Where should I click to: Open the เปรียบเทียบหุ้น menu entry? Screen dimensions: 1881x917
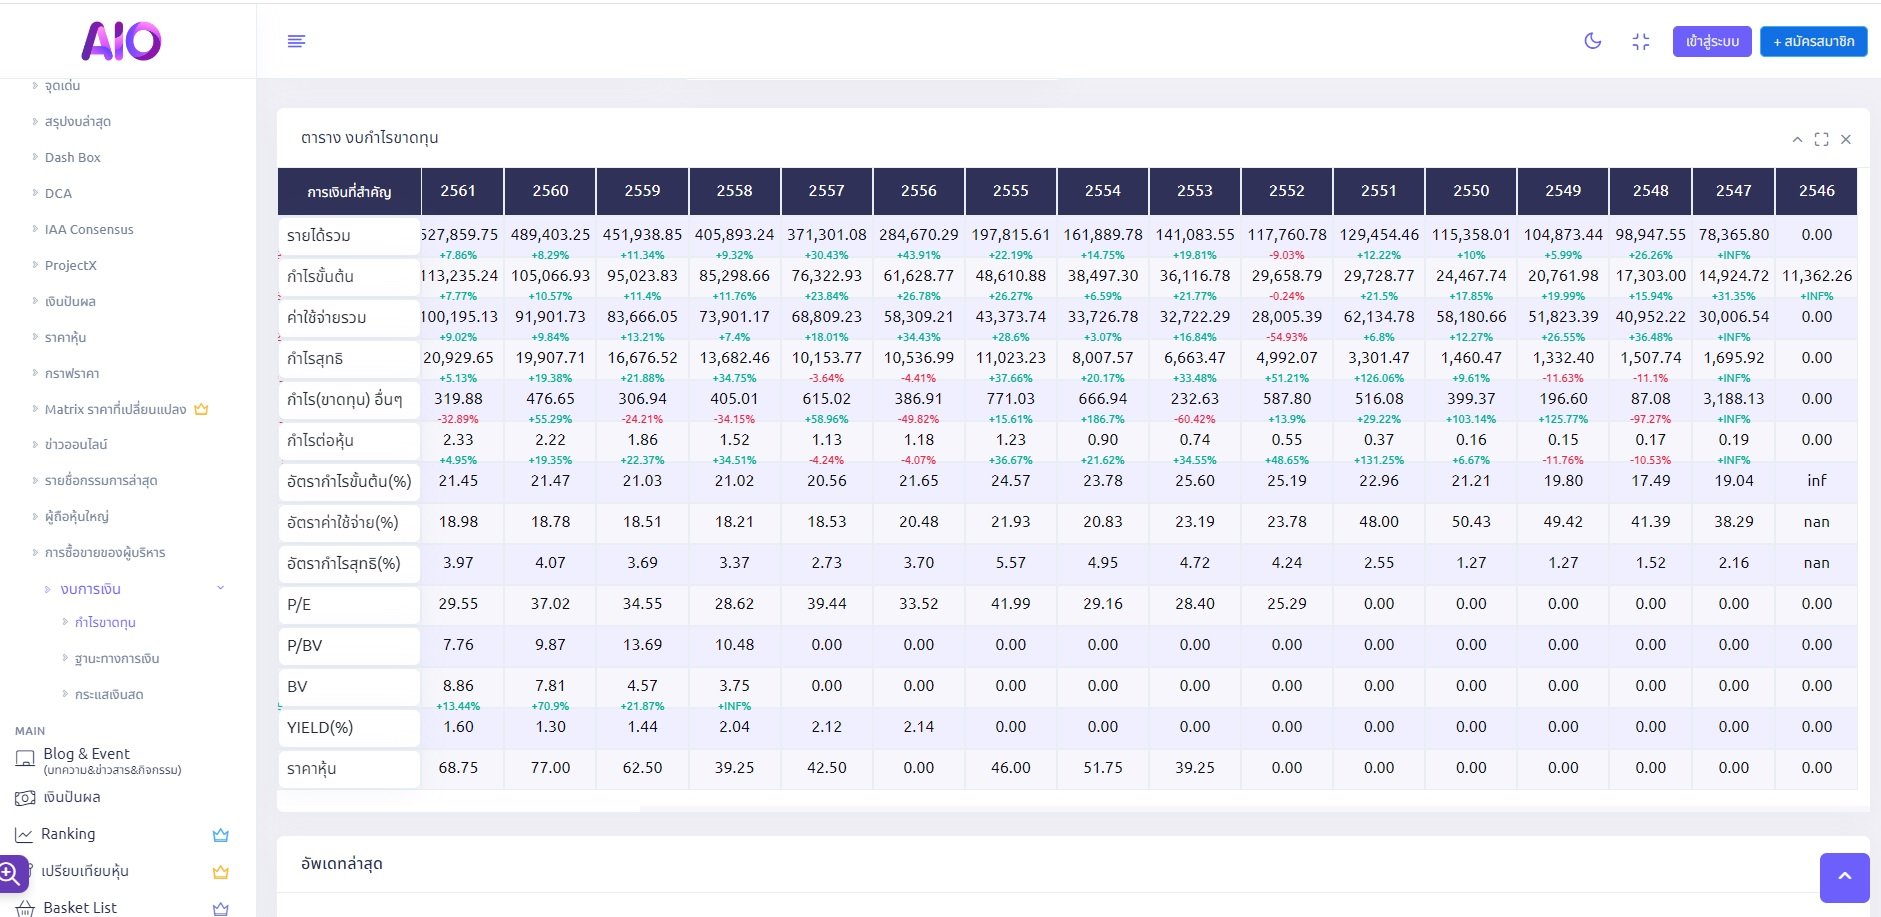coord(85,871)
